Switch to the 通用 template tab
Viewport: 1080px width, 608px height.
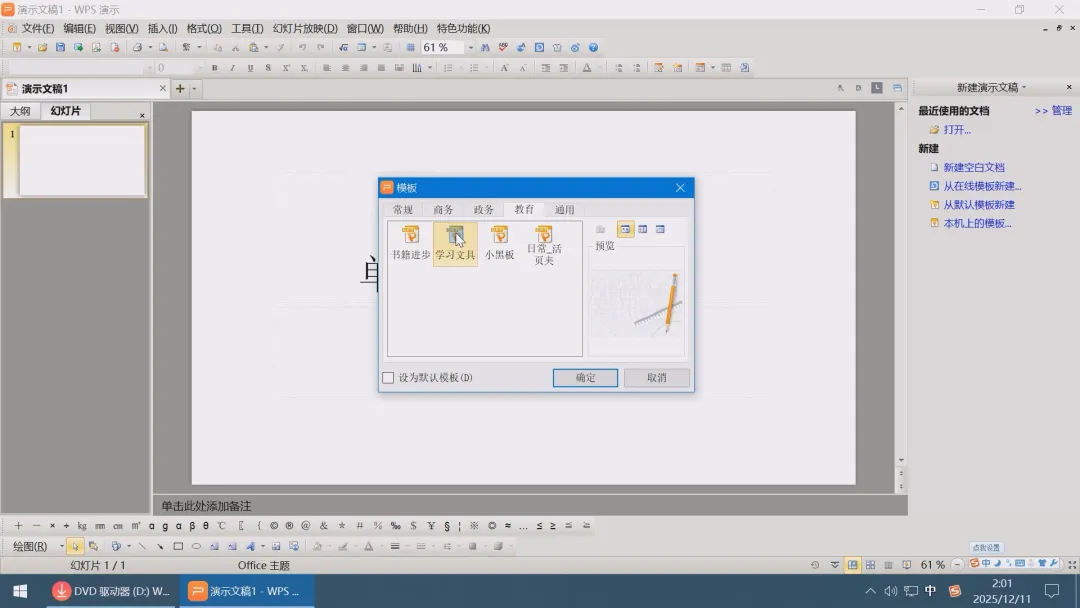click(565, 209)
